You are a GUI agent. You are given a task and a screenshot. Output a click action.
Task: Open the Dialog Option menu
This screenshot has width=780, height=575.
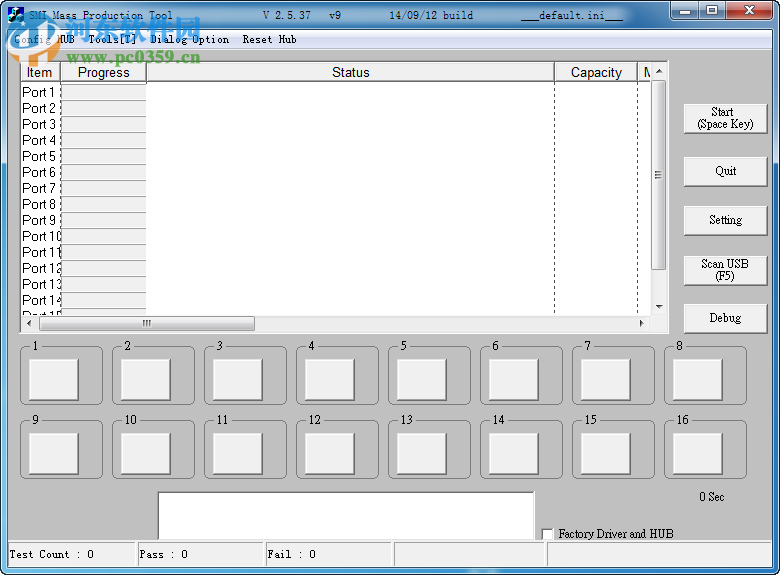[190, 39]
